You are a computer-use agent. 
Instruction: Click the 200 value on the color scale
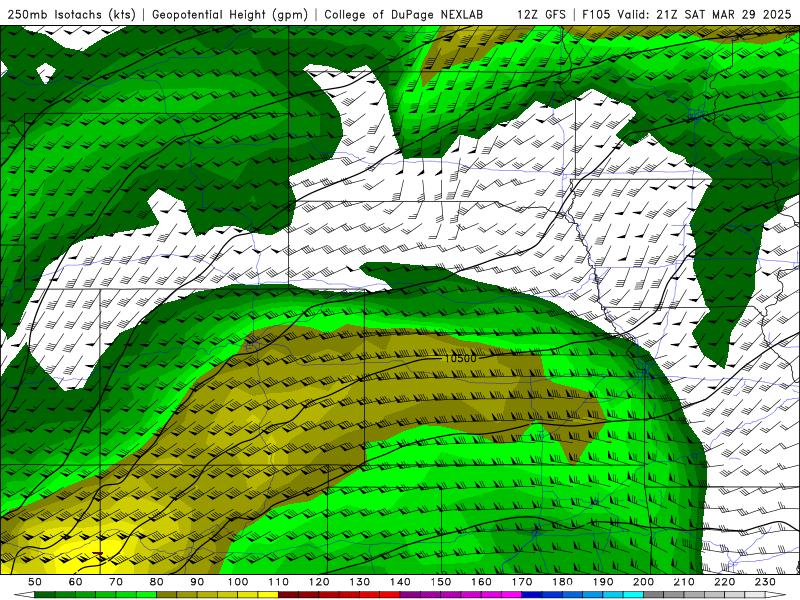[643, 582]
